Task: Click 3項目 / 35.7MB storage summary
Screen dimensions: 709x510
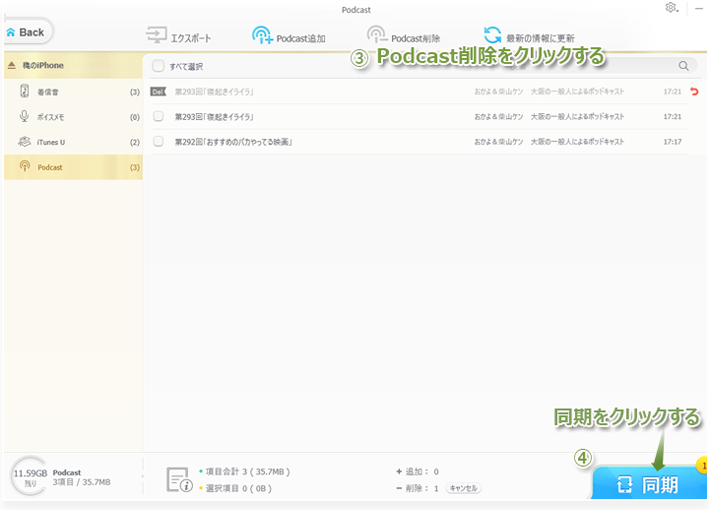Action: (x=81, y=482)
